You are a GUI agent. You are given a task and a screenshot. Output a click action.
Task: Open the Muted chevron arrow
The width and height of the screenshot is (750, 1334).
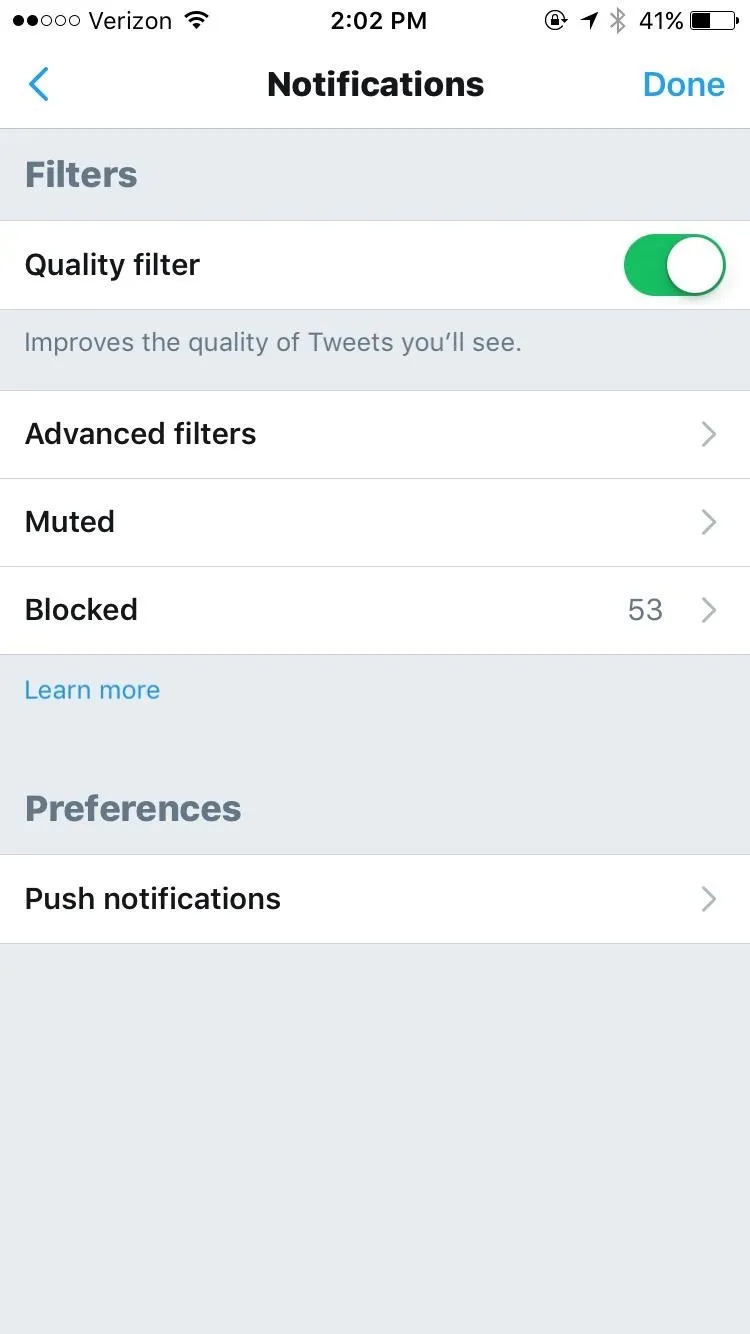[x=709, y=522]
